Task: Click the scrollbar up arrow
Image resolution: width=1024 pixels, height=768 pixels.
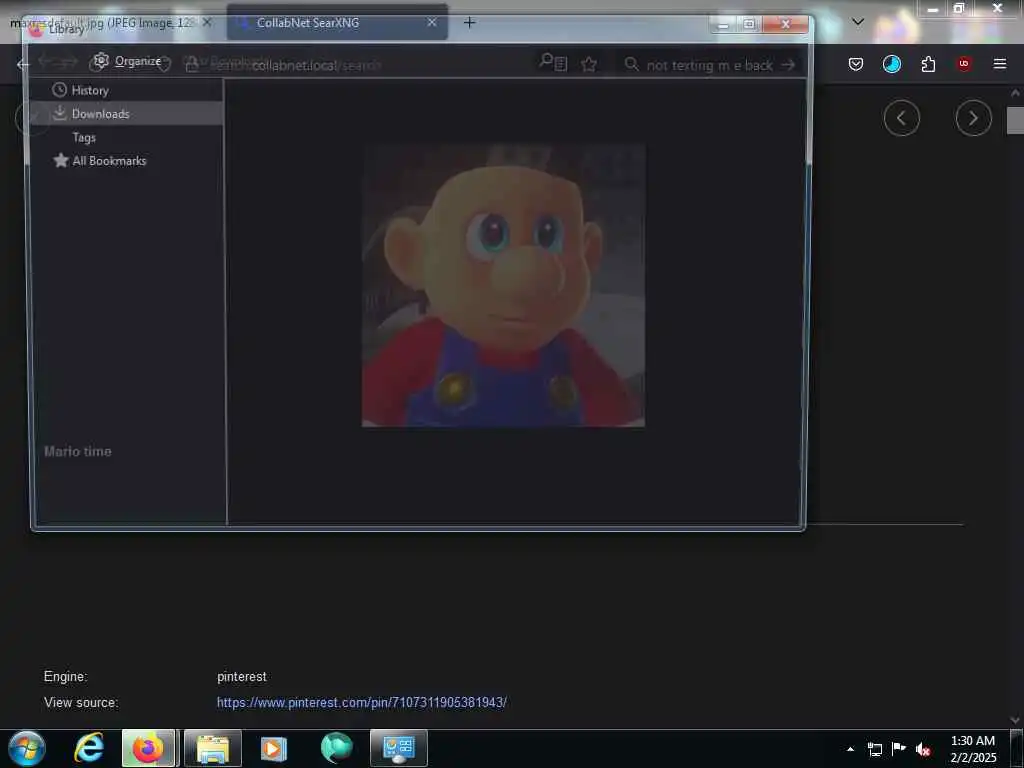Action: [1016, 93]
